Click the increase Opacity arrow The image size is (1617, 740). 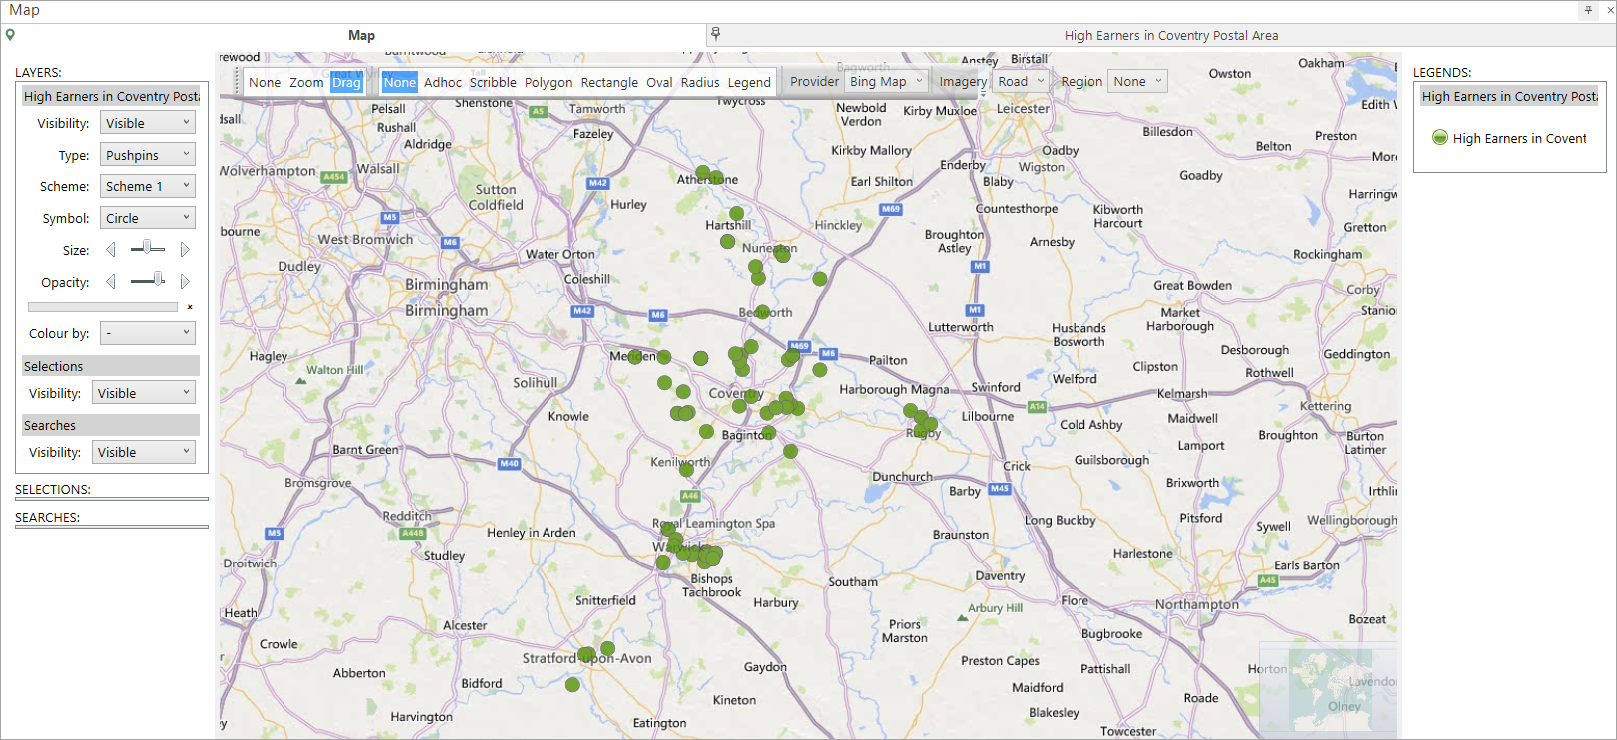point(184,282)
